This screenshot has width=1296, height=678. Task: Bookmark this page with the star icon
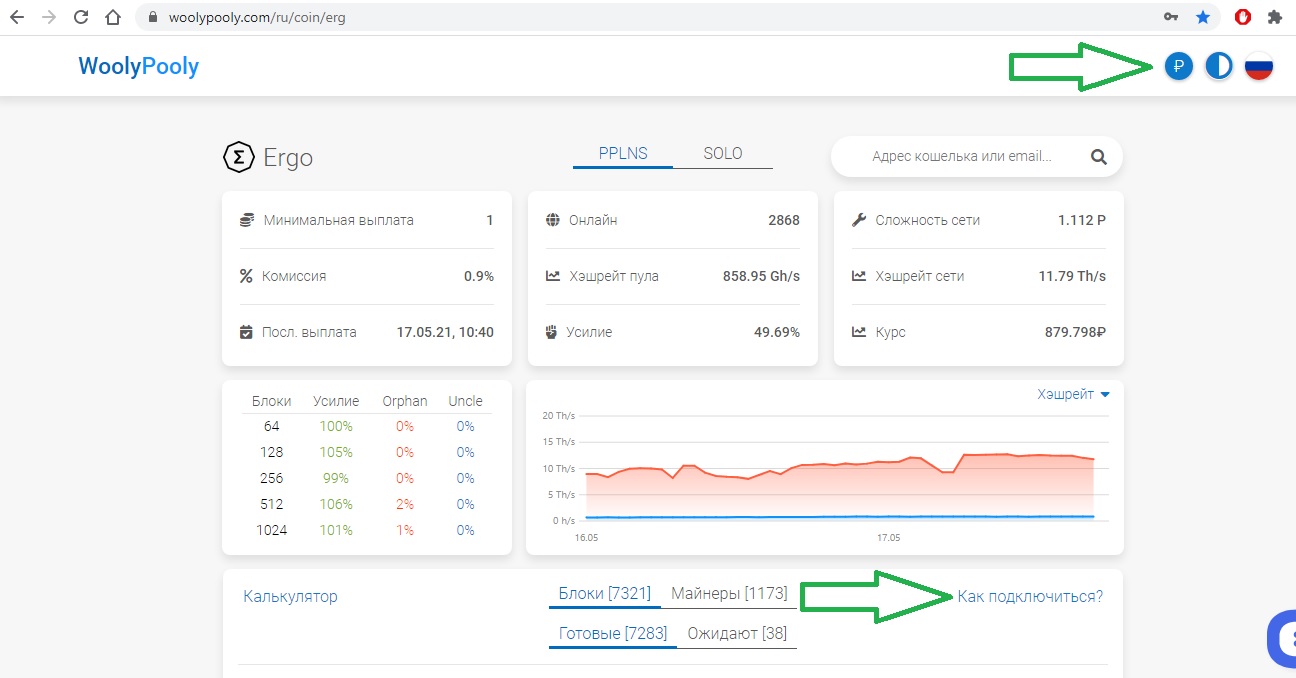tap(1203, 17)
